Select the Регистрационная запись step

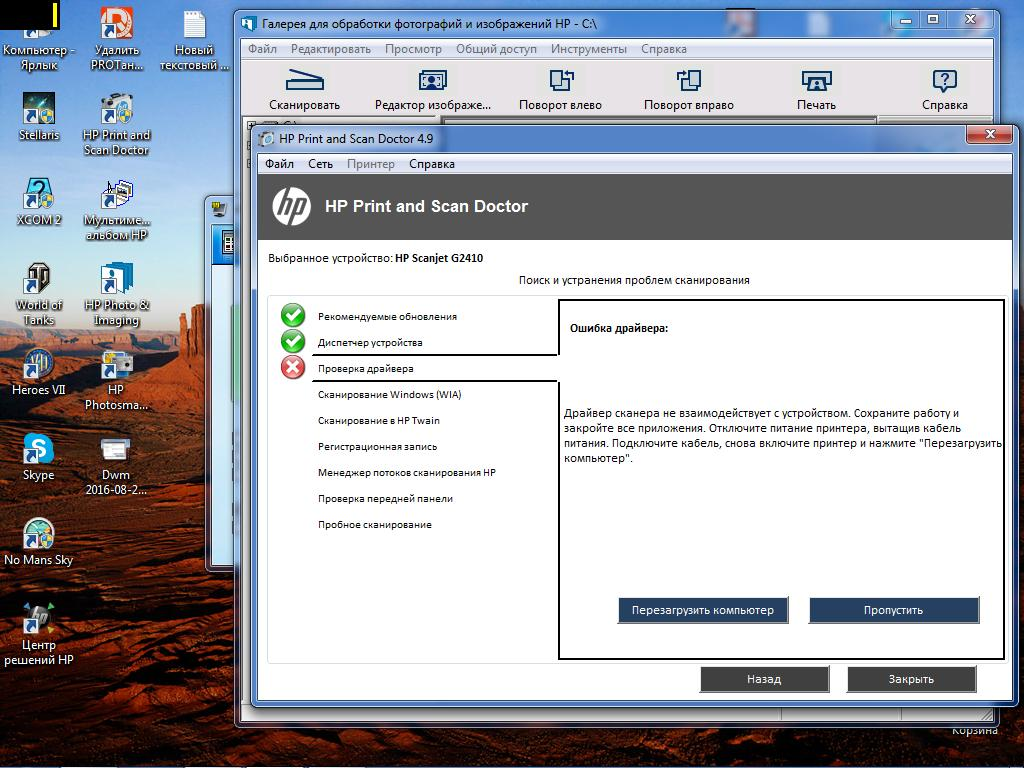tap(377, 447)
